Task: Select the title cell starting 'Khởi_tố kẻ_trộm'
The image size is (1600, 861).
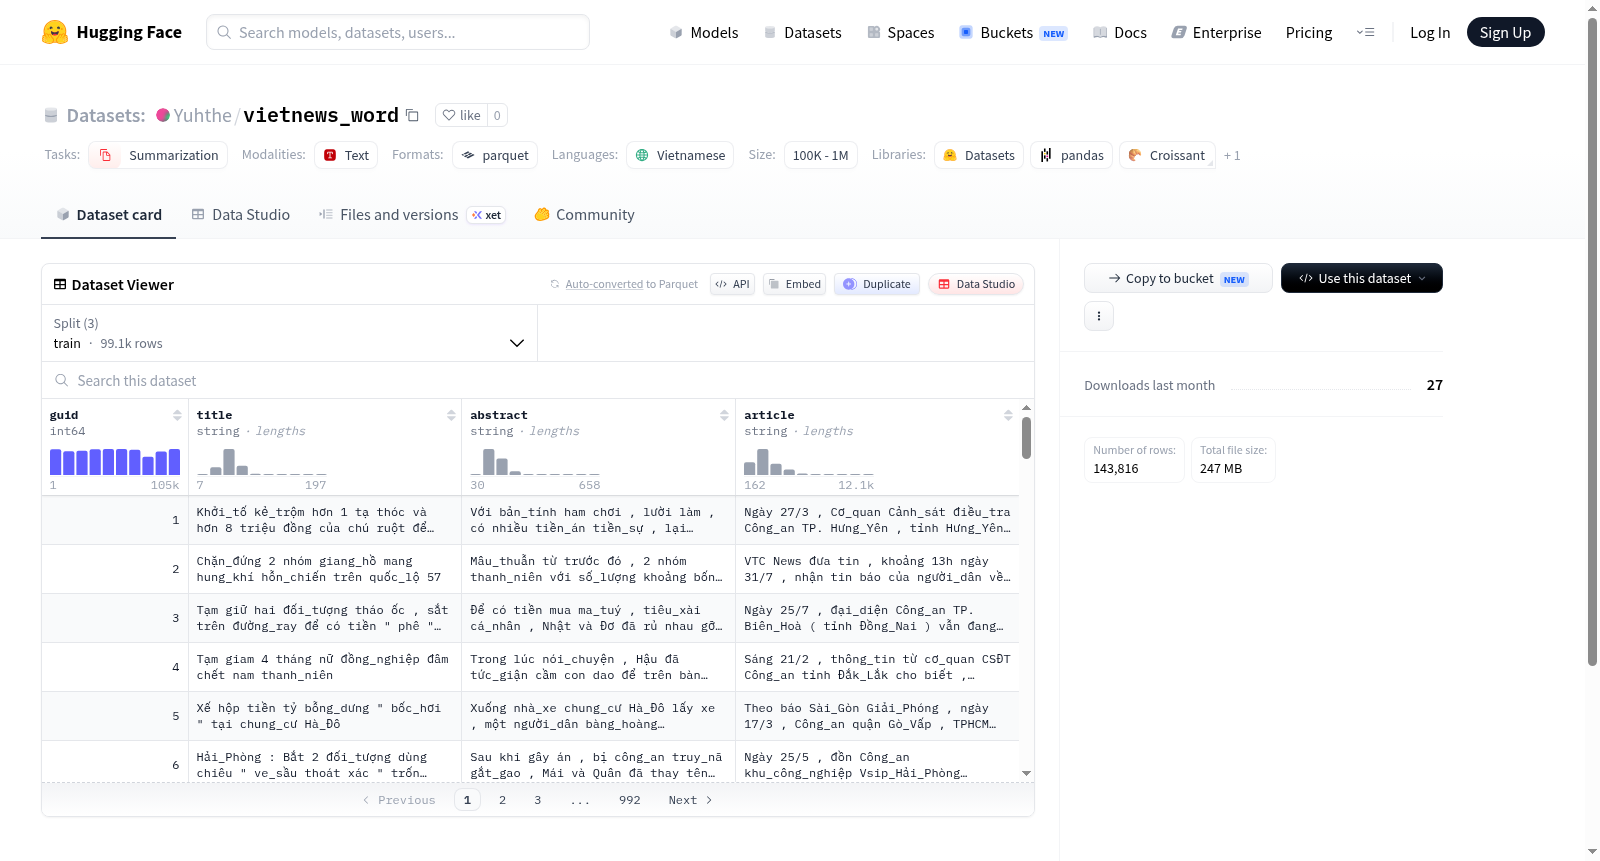Action: click(x=325, y=520)
